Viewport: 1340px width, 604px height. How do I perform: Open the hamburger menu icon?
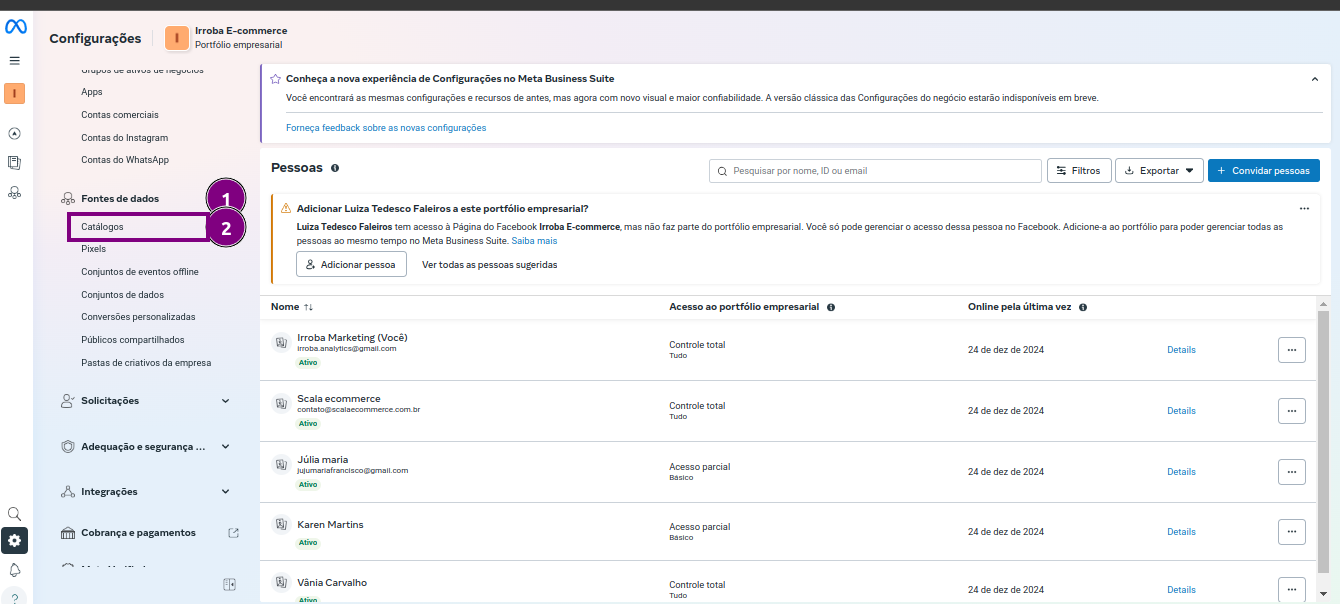click(x=15, y=60)
